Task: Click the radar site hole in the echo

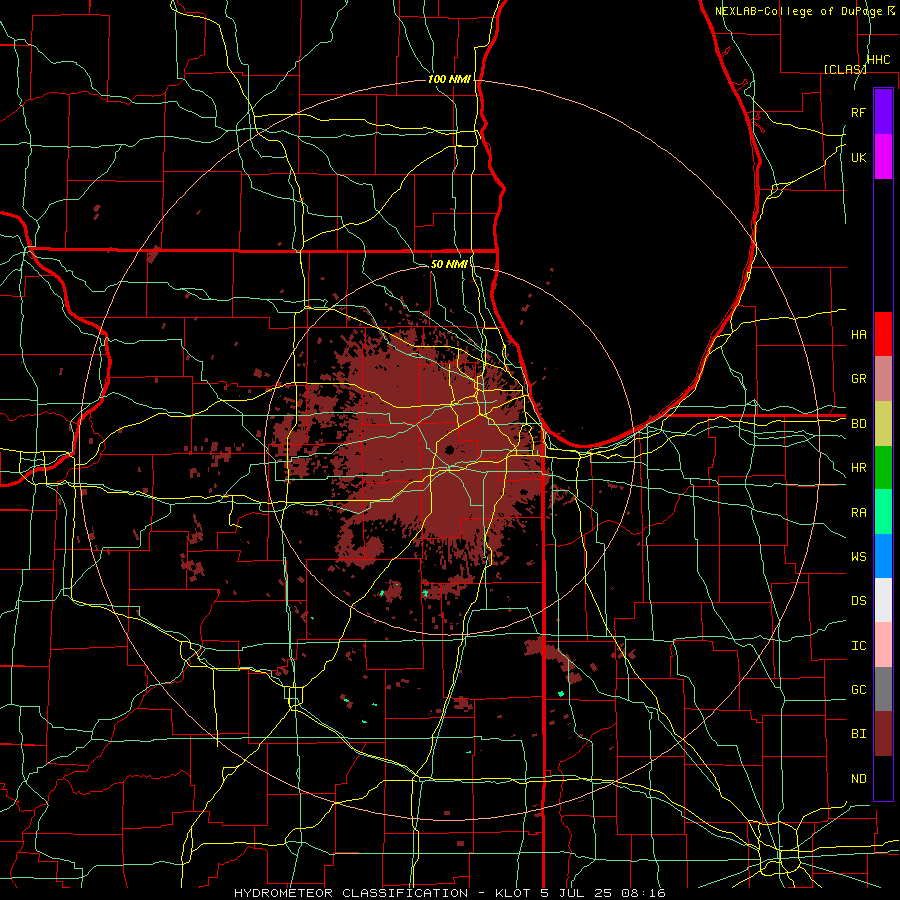Action: tap(449, 449)
